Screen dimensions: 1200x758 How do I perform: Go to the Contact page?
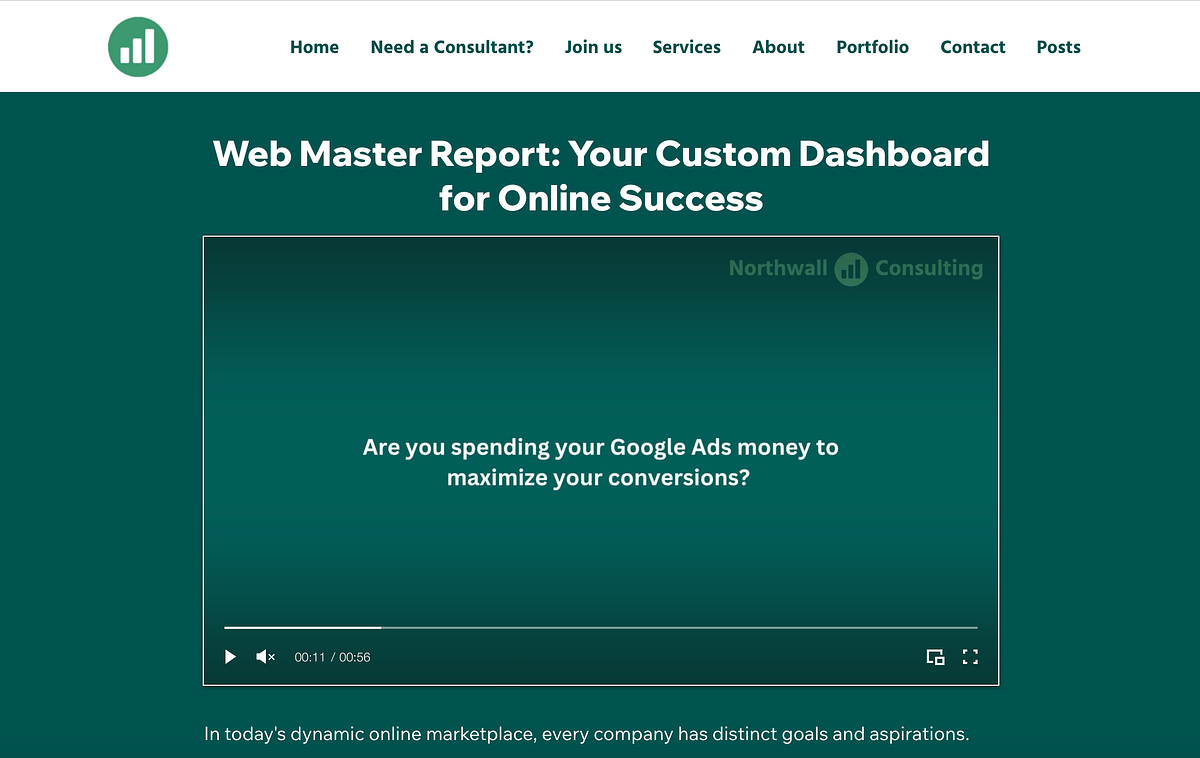coord(973,47)
